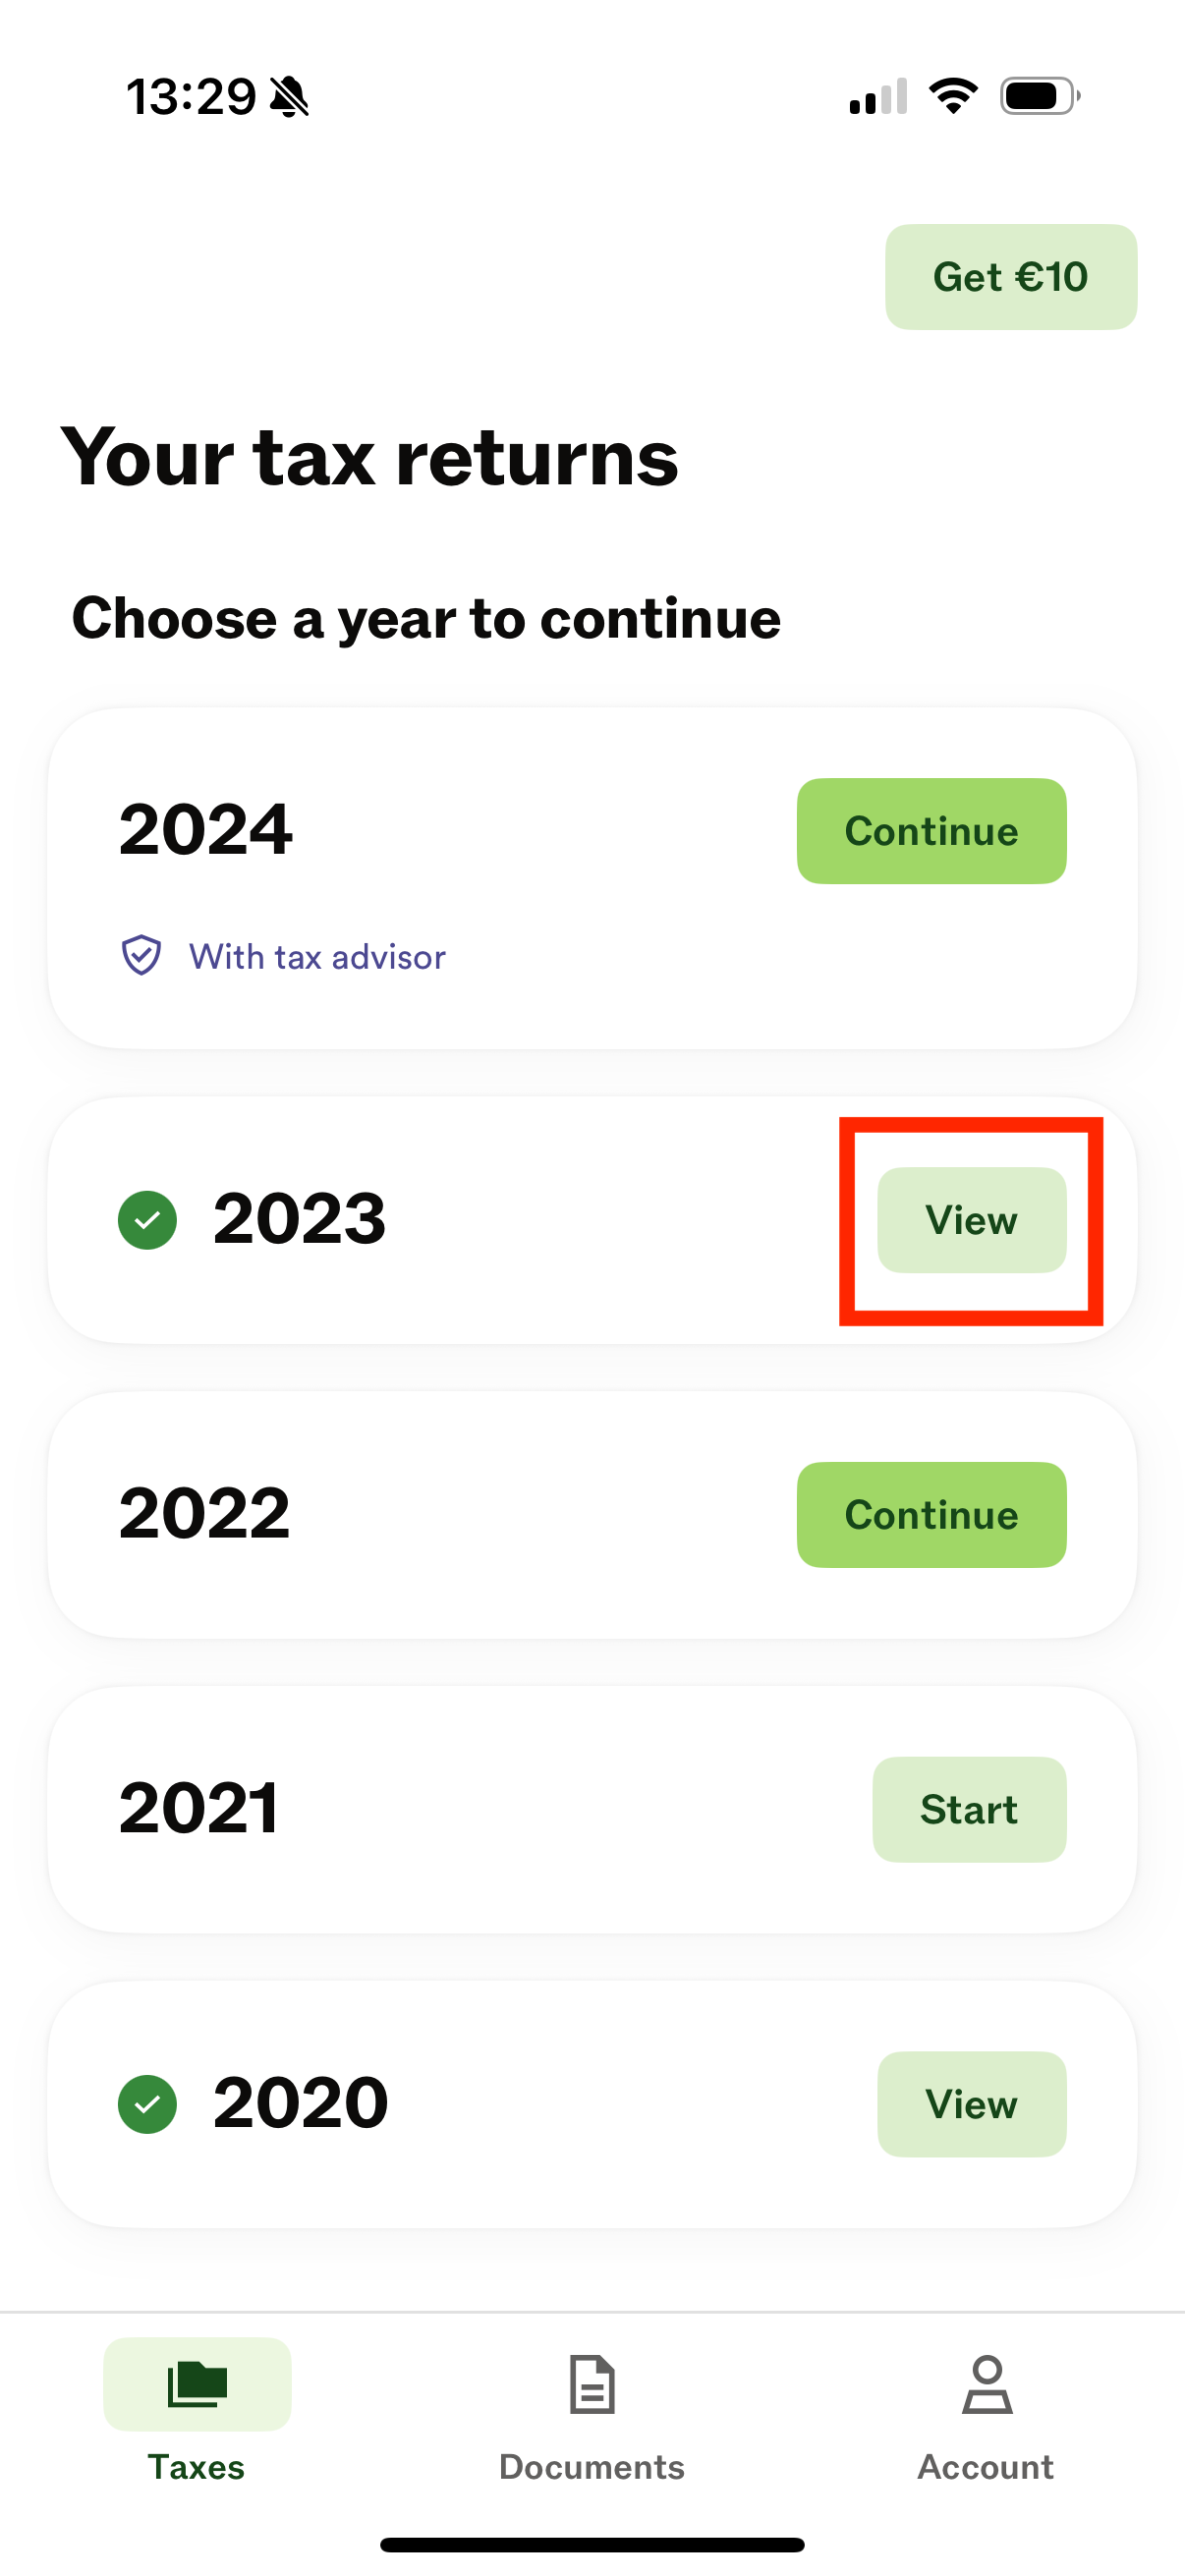Claim the Get €10 offer
Viewport: 1185px width, 2576px height.
[1011, 277]
